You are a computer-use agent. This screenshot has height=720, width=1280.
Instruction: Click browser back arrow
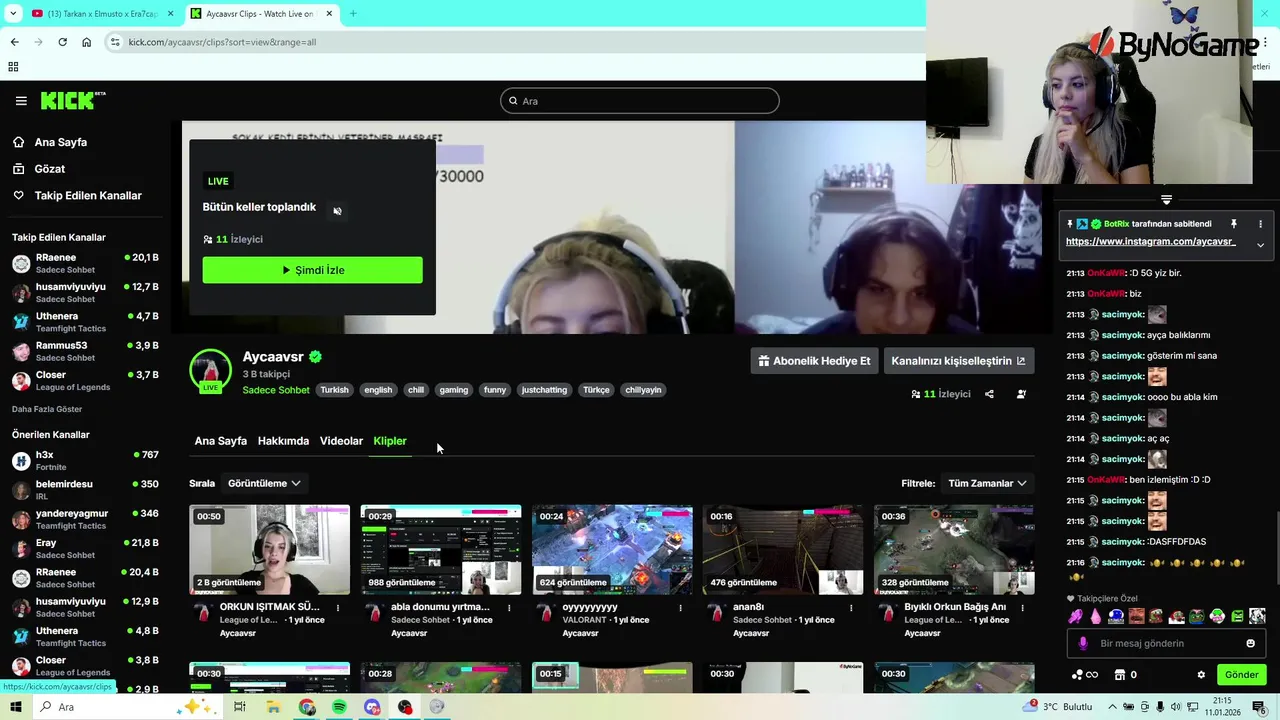tap(14, 42)
